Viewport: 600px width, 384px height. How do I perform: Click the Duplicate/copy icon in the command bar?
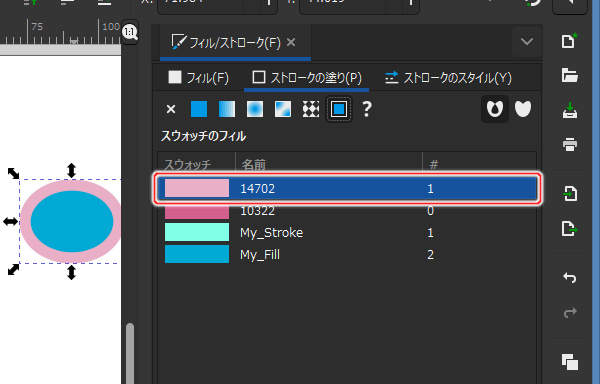[x=570, y=362]
